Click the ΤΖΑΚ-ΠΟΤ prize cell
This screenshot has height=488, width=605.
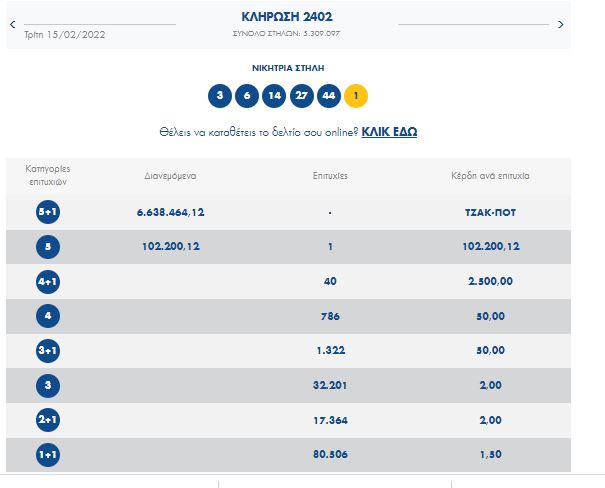click(490, 213)
